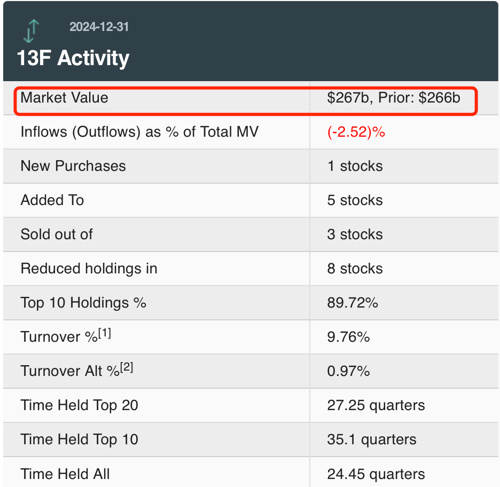Screen dimensions: 500x487
Task: Open the Turnover Alt % footnote [2] link
Action: 127,367
